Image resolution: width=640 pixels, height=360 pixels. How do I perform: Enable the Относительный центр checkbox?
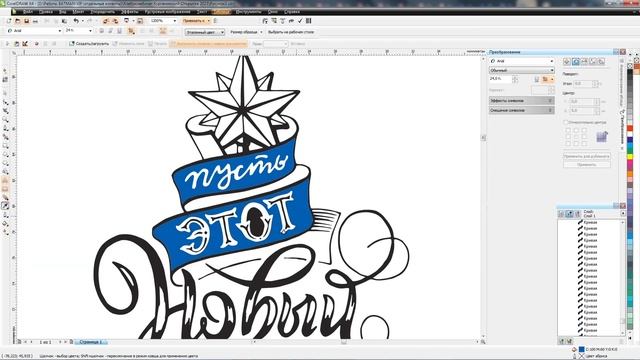[566, 122]
